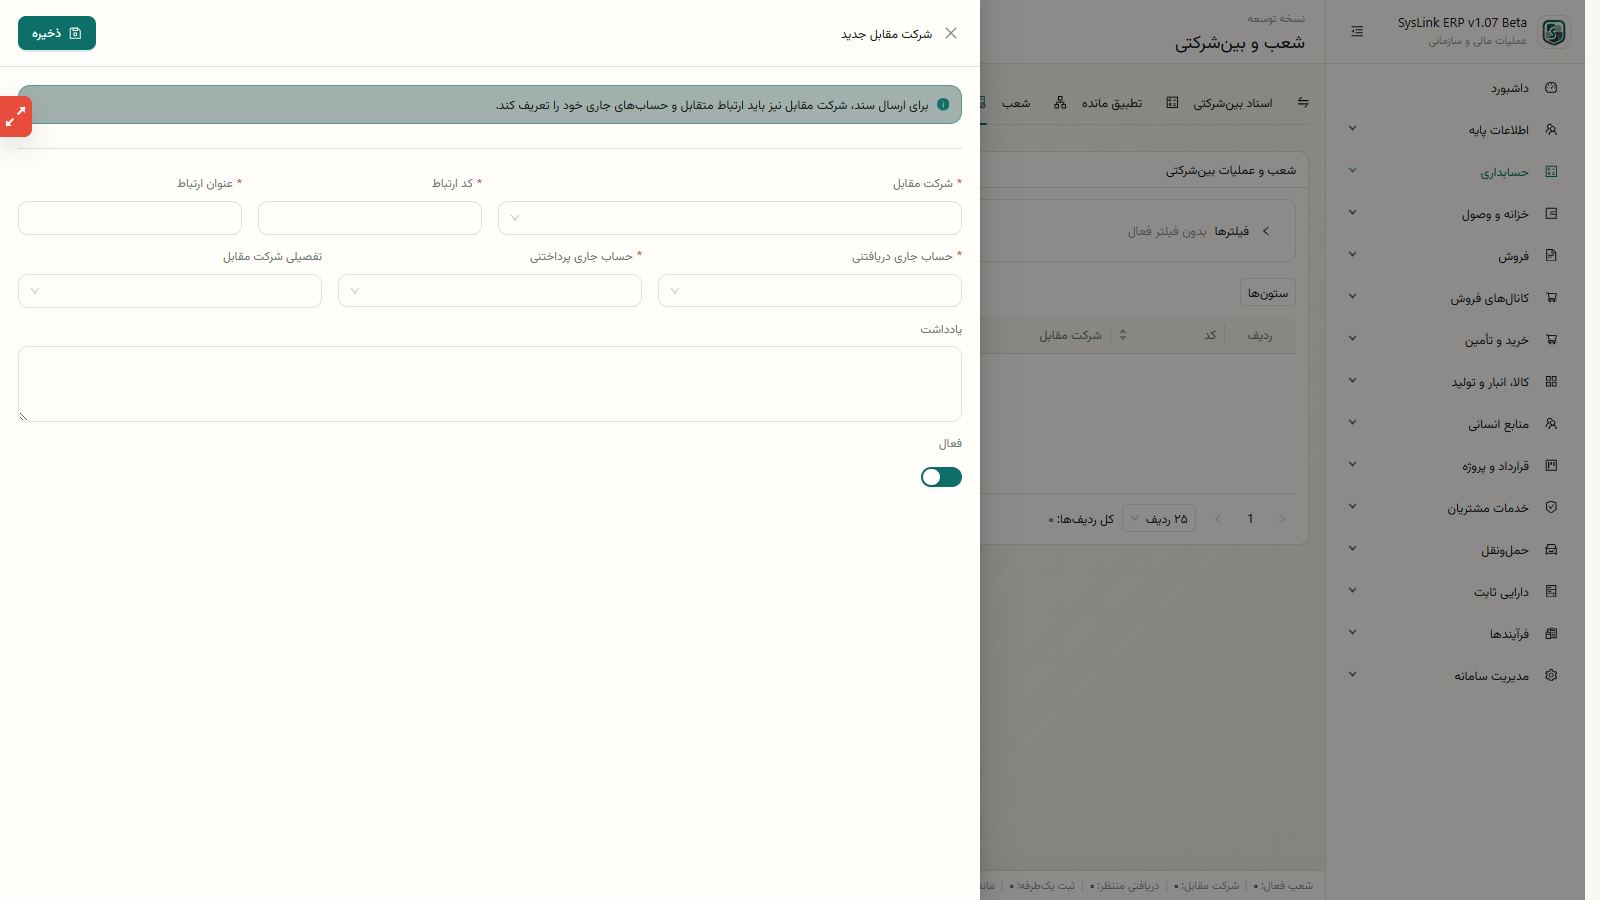This screenshot has height=900, width=1600.
Task: Click the transfer arrows icon beside اسناد بین‌شرکتی
Action: [1303, 103]
